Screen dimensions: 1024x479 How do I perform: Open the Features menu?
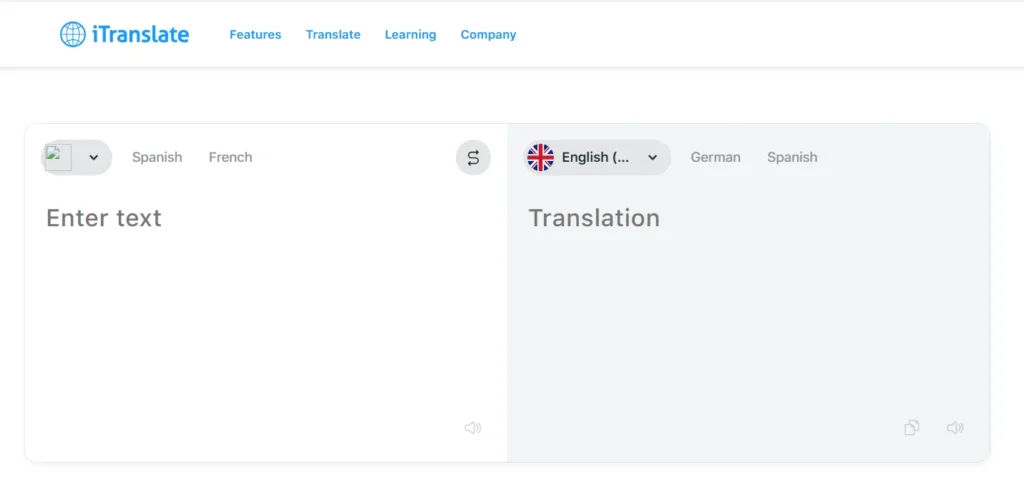click(x=255, y=35)
